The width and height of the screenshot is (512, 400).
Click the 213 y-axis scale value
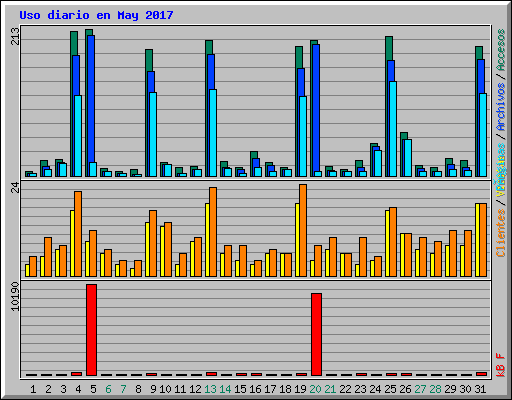(15, 36)
